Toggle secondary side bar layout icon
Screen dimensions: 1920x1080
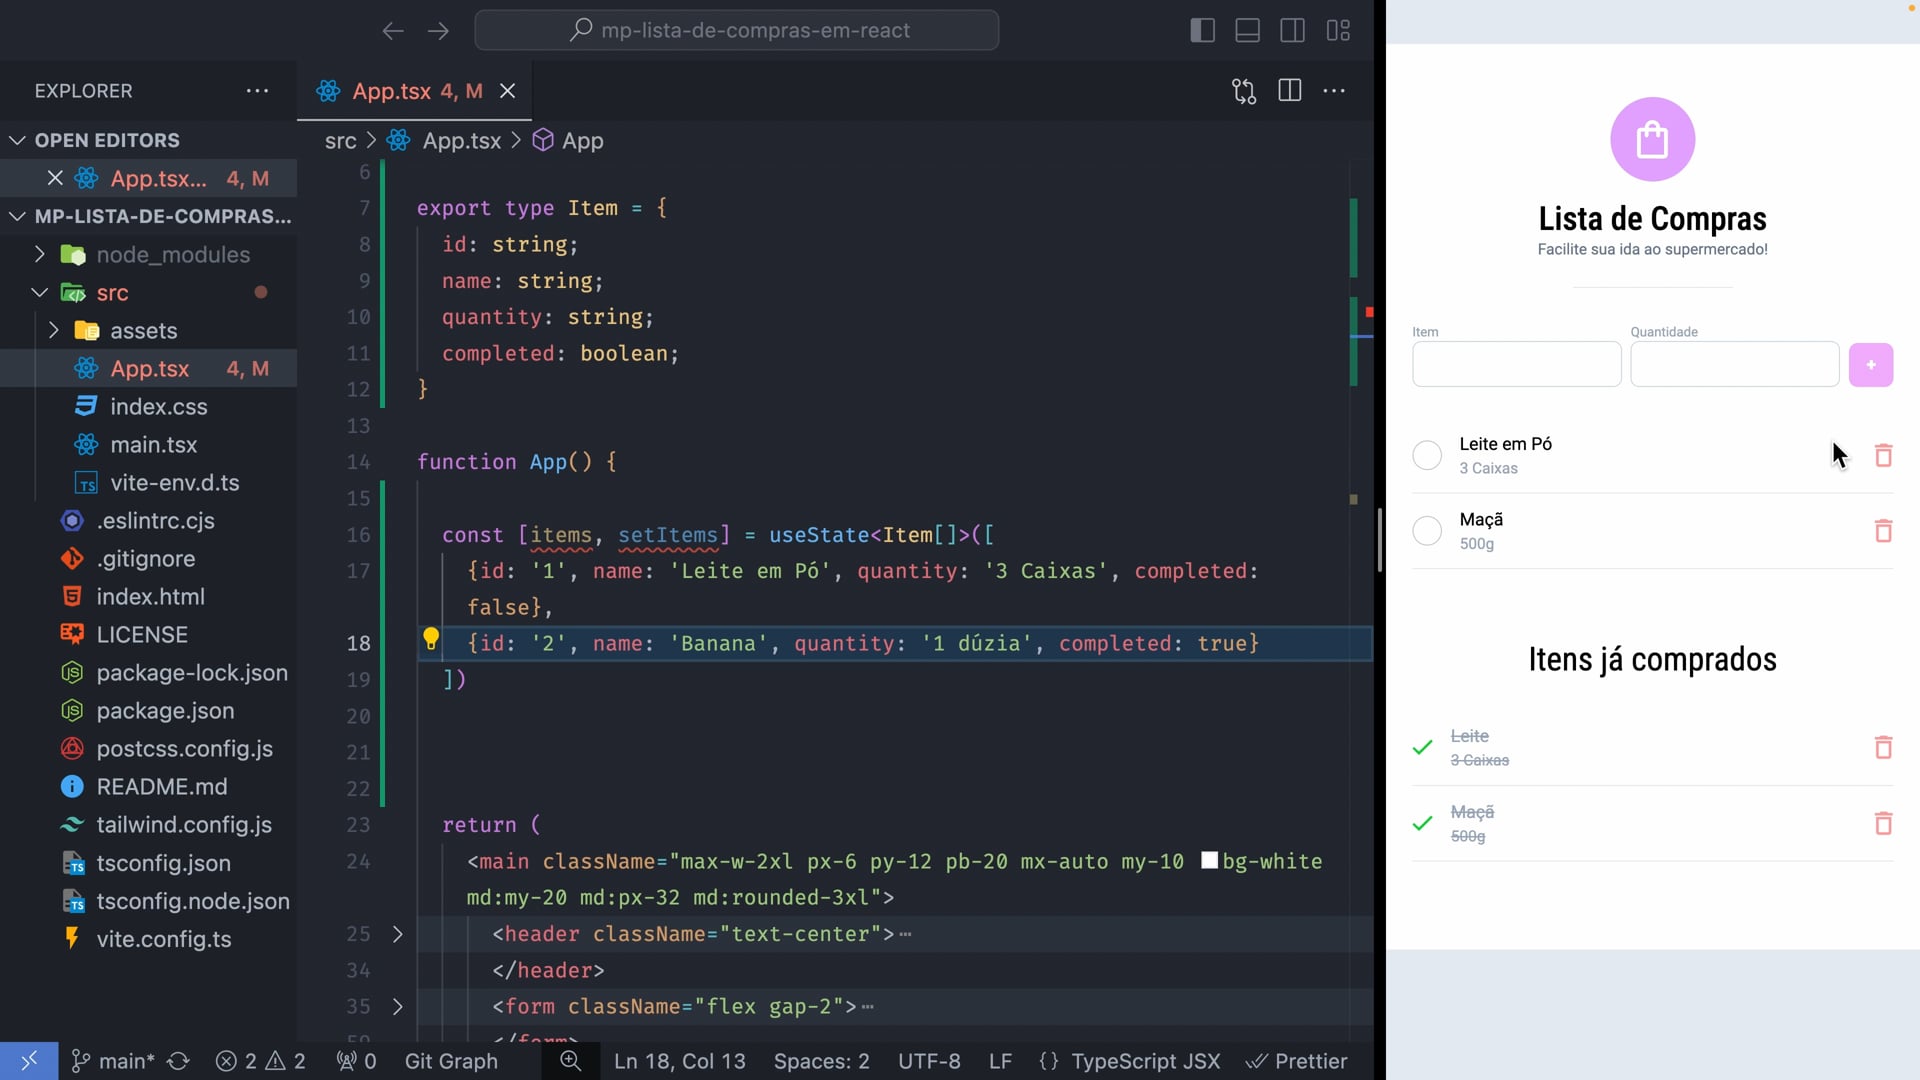click(x=1292, y=31)
